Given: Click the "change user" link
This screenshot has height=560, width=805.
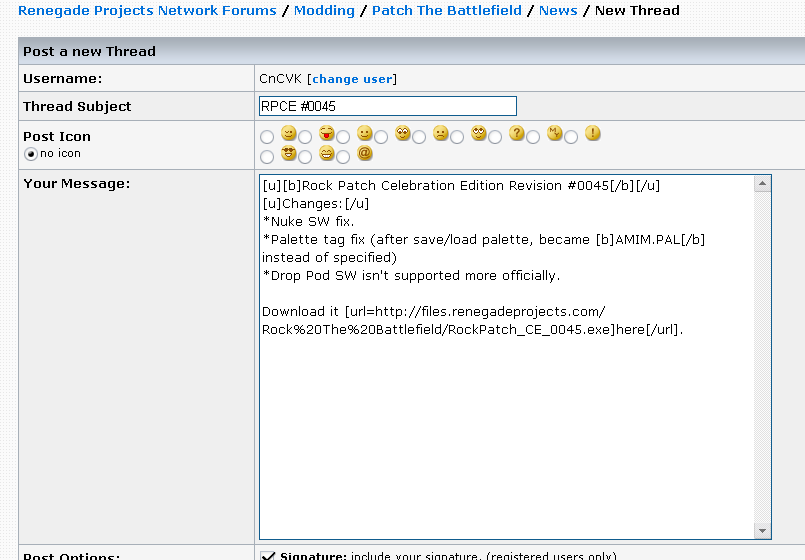Looking at the screenshot, I should point(352,79).
